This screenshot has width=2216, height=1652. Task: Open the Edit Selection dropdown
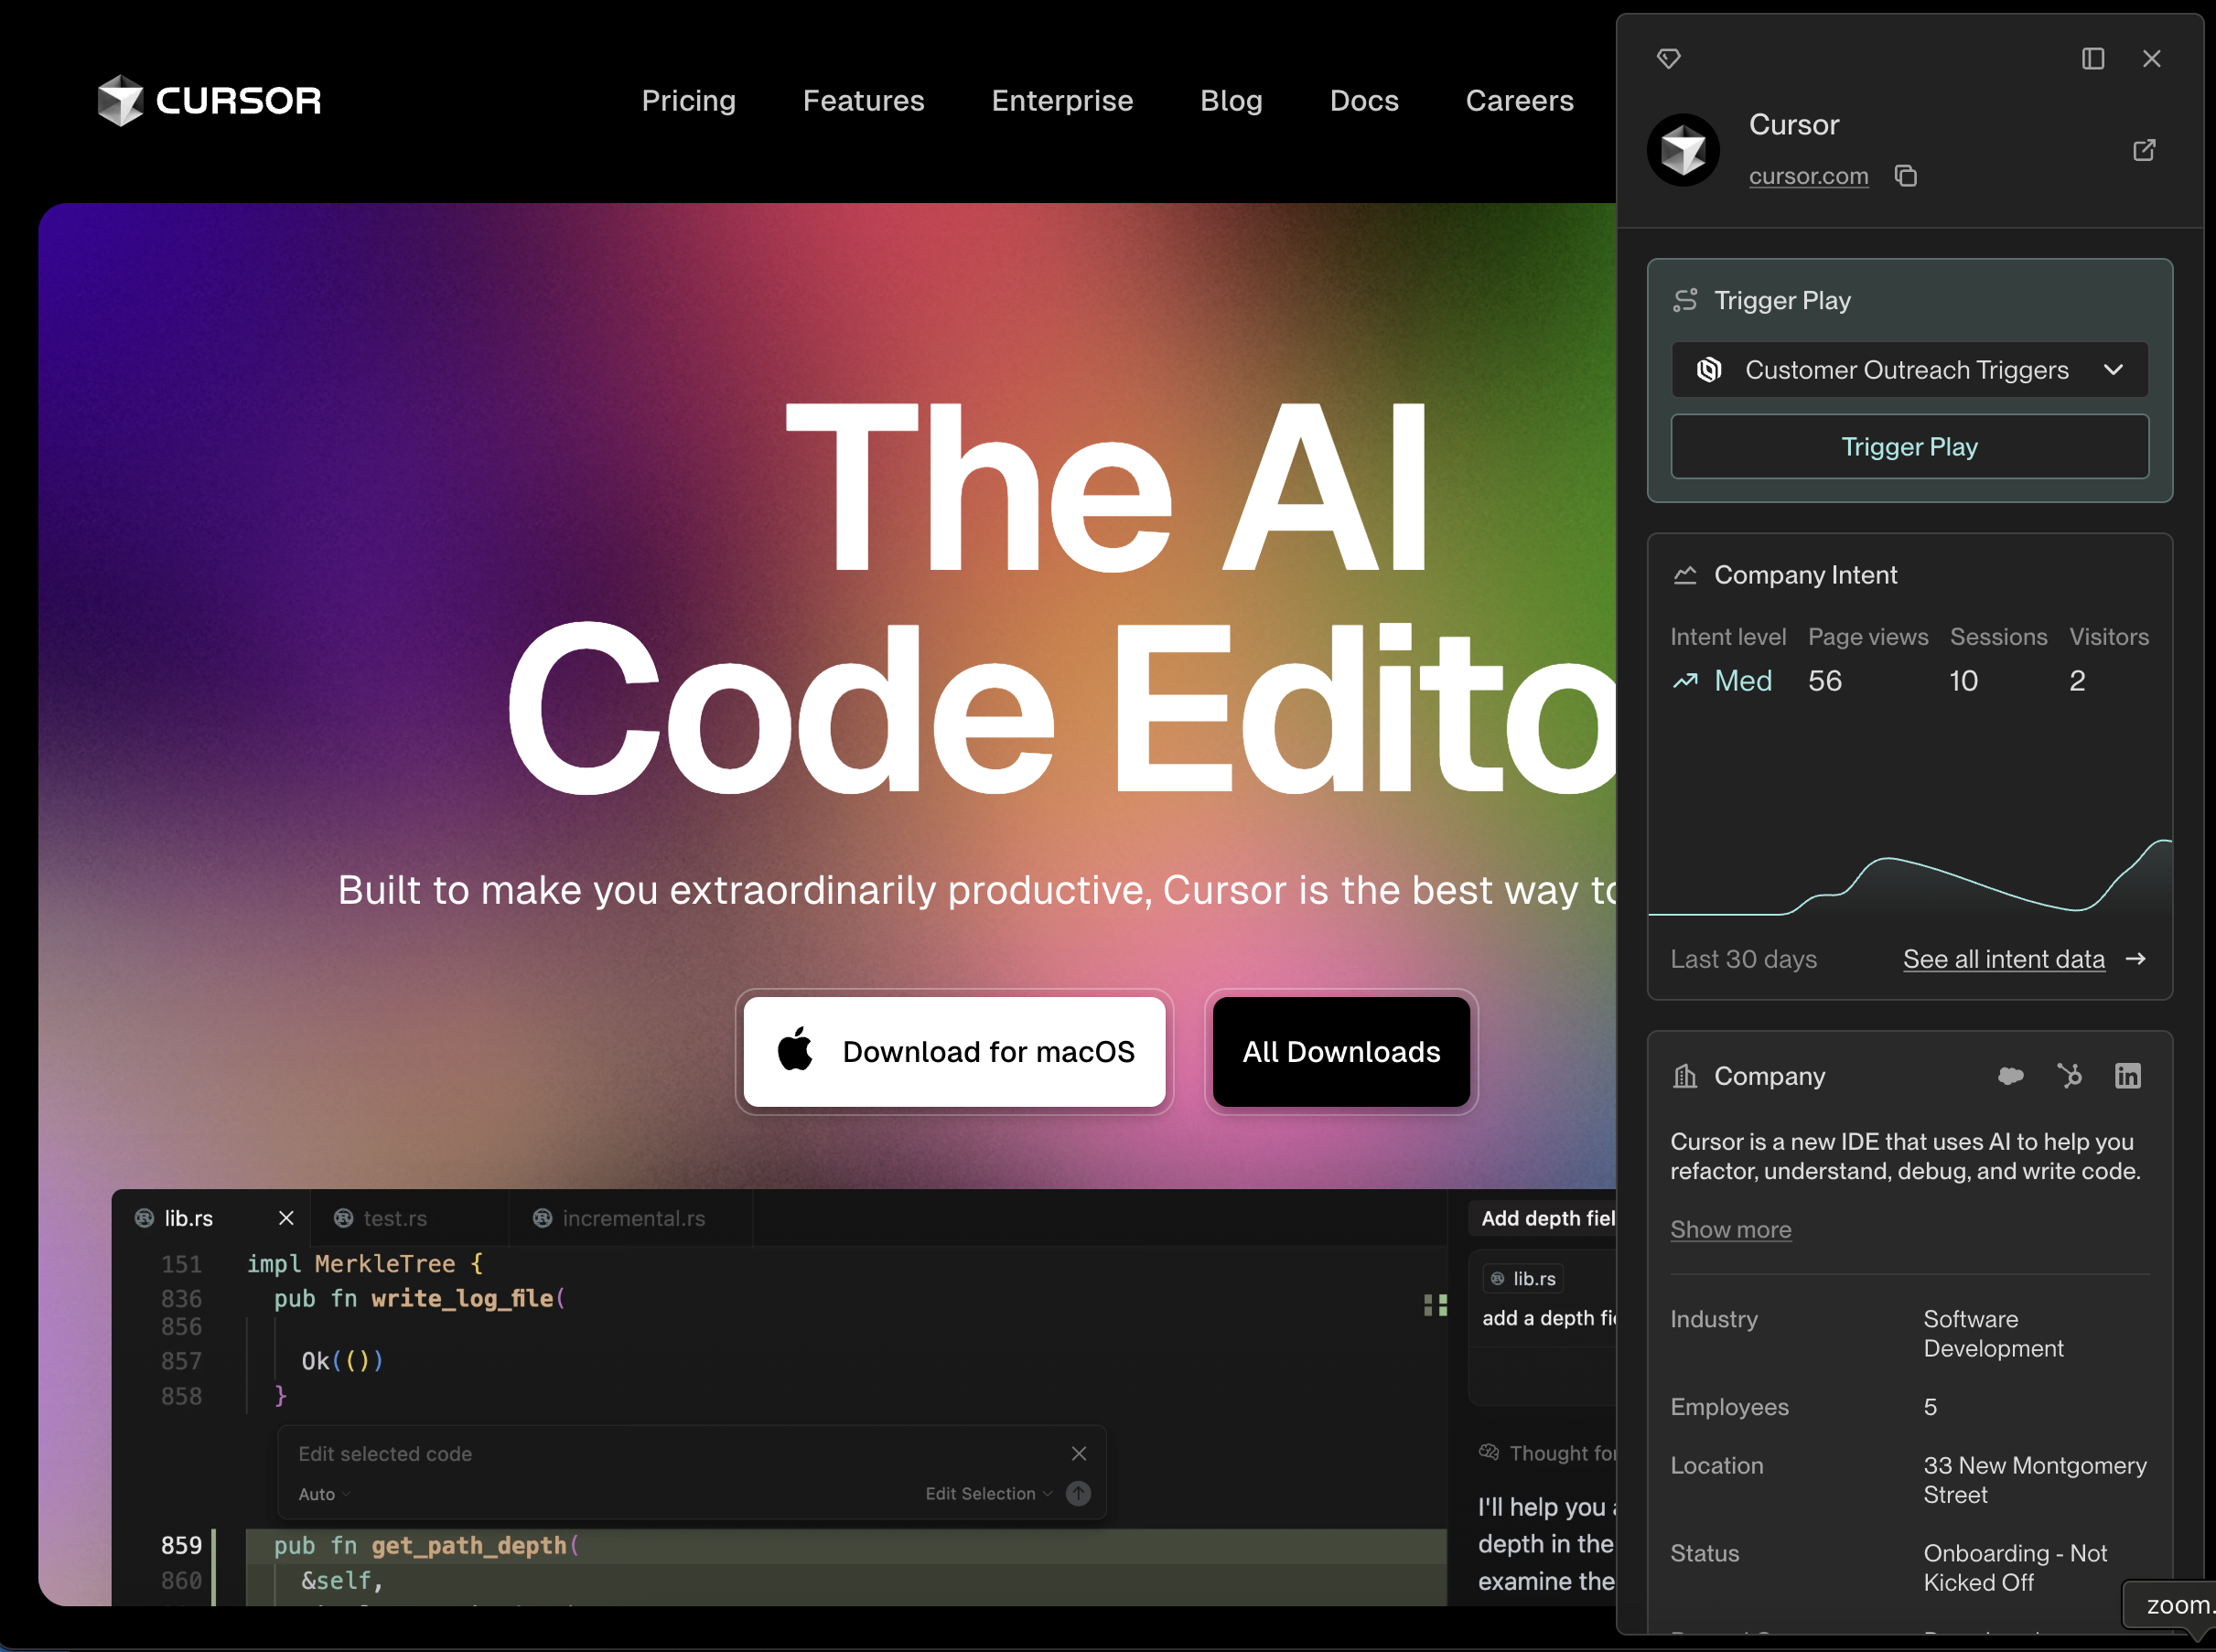coord(988,1493)
